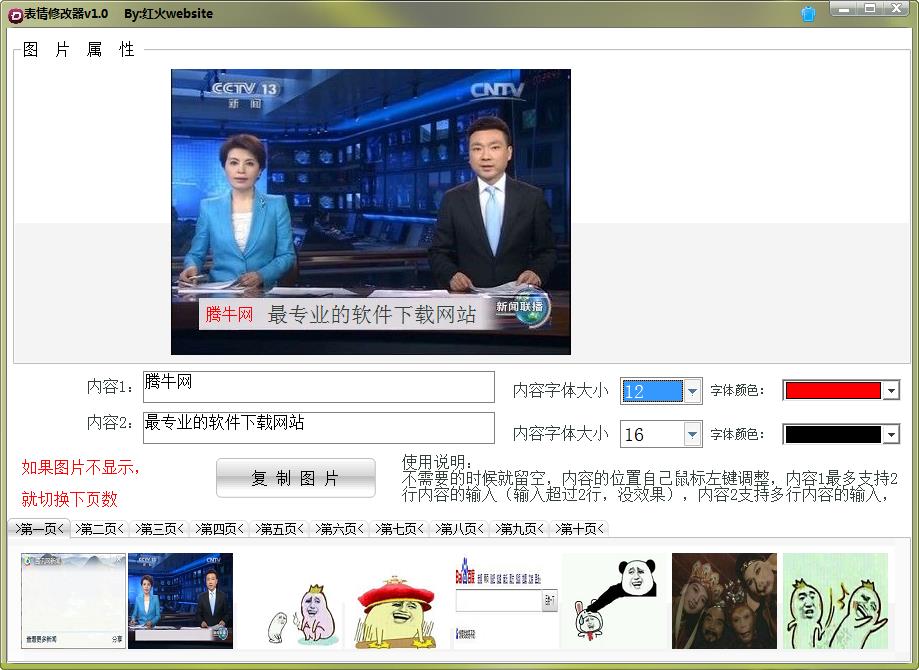Click the blue shirt skin icon
Viewport: 919px width, 670px height.
808,14
